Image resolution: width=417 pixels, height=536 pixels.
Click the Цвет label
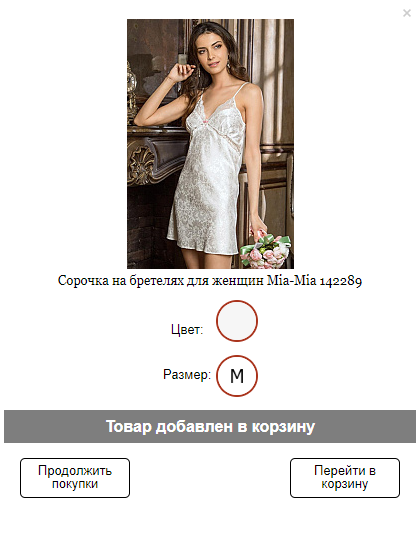pos(187,330)
